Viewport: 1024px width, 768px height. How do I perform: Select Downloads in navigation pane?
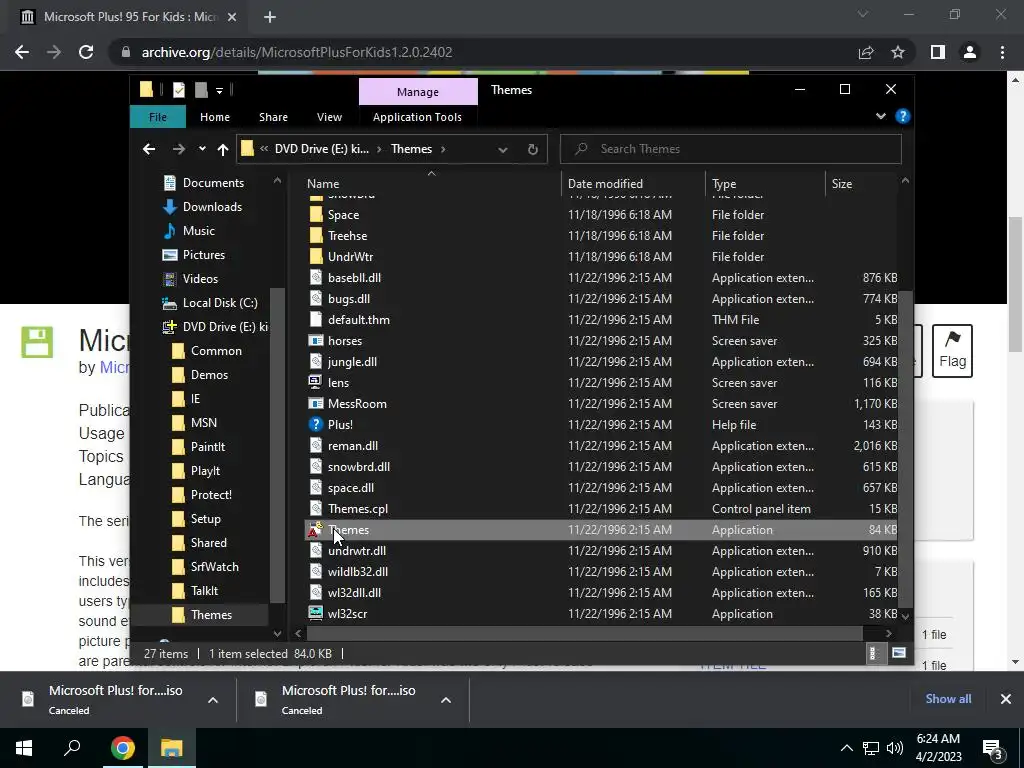pyautogui.click(x=212, y=207)
